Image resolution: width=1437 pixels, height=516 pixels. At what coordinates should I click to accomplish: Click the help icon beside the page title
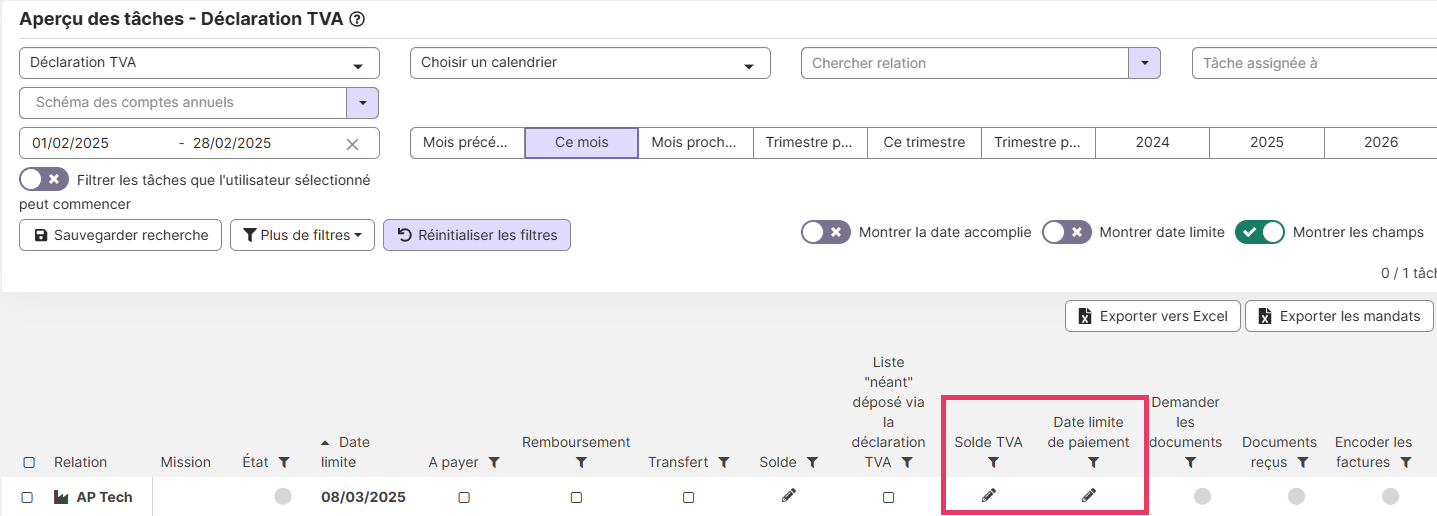[357, 19]
